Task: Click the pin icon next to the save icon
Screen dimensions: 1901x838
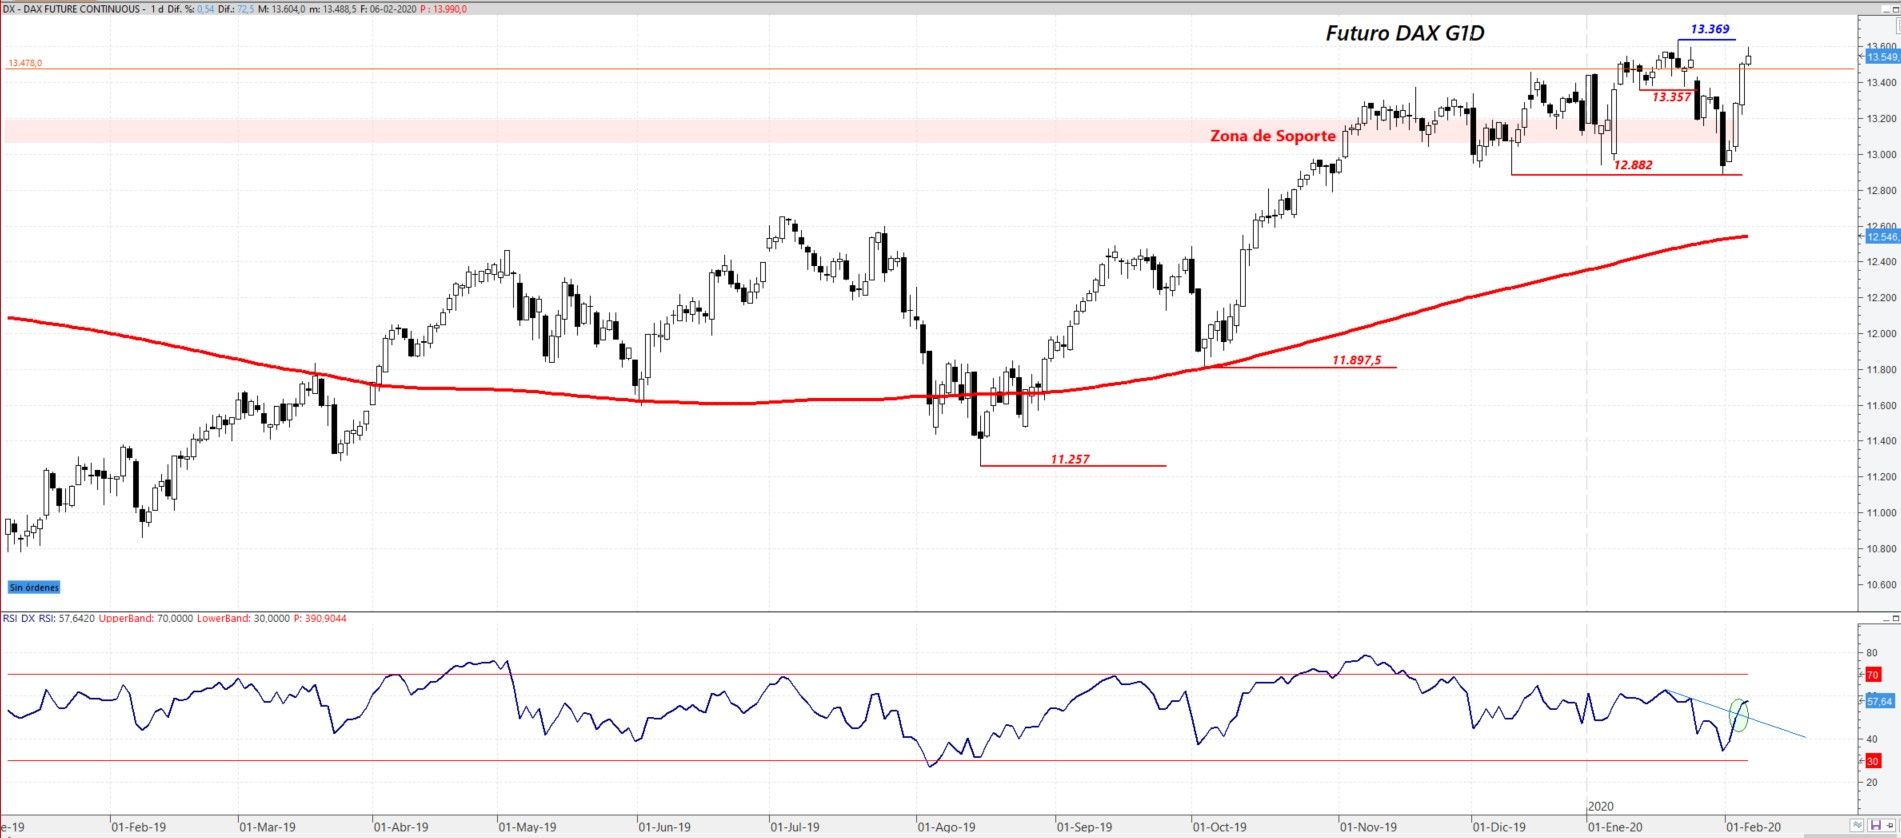Action: pos(1890,825)
